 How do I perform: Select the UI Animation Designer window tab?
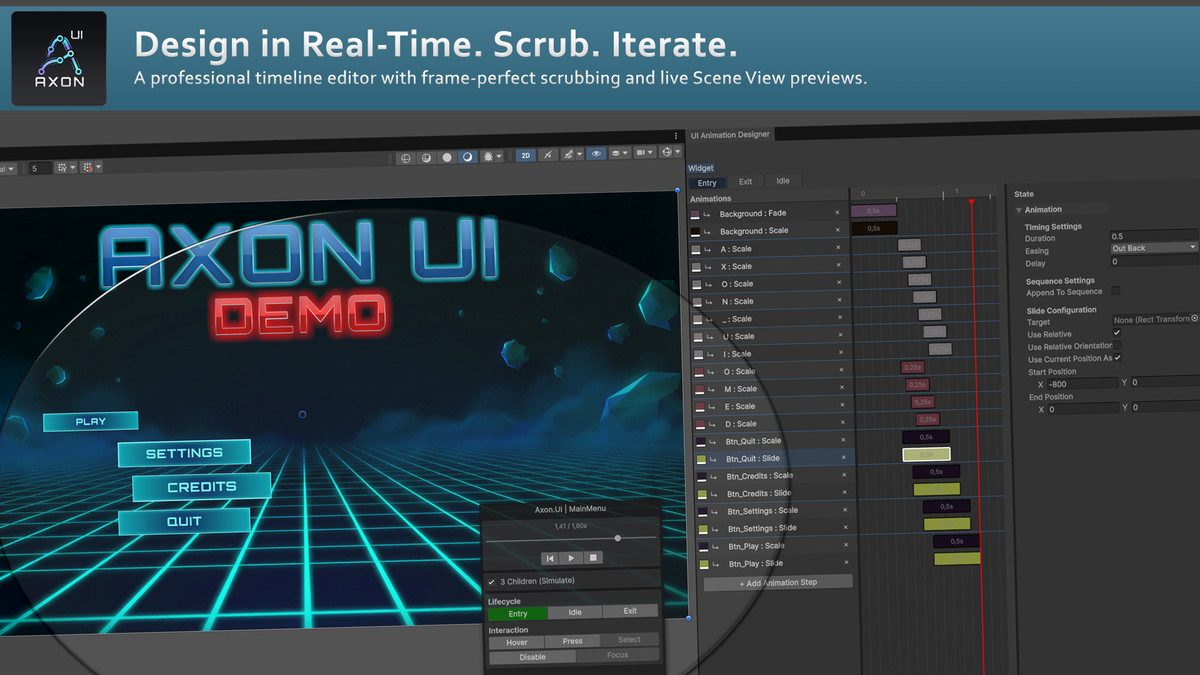click(730, 134)
